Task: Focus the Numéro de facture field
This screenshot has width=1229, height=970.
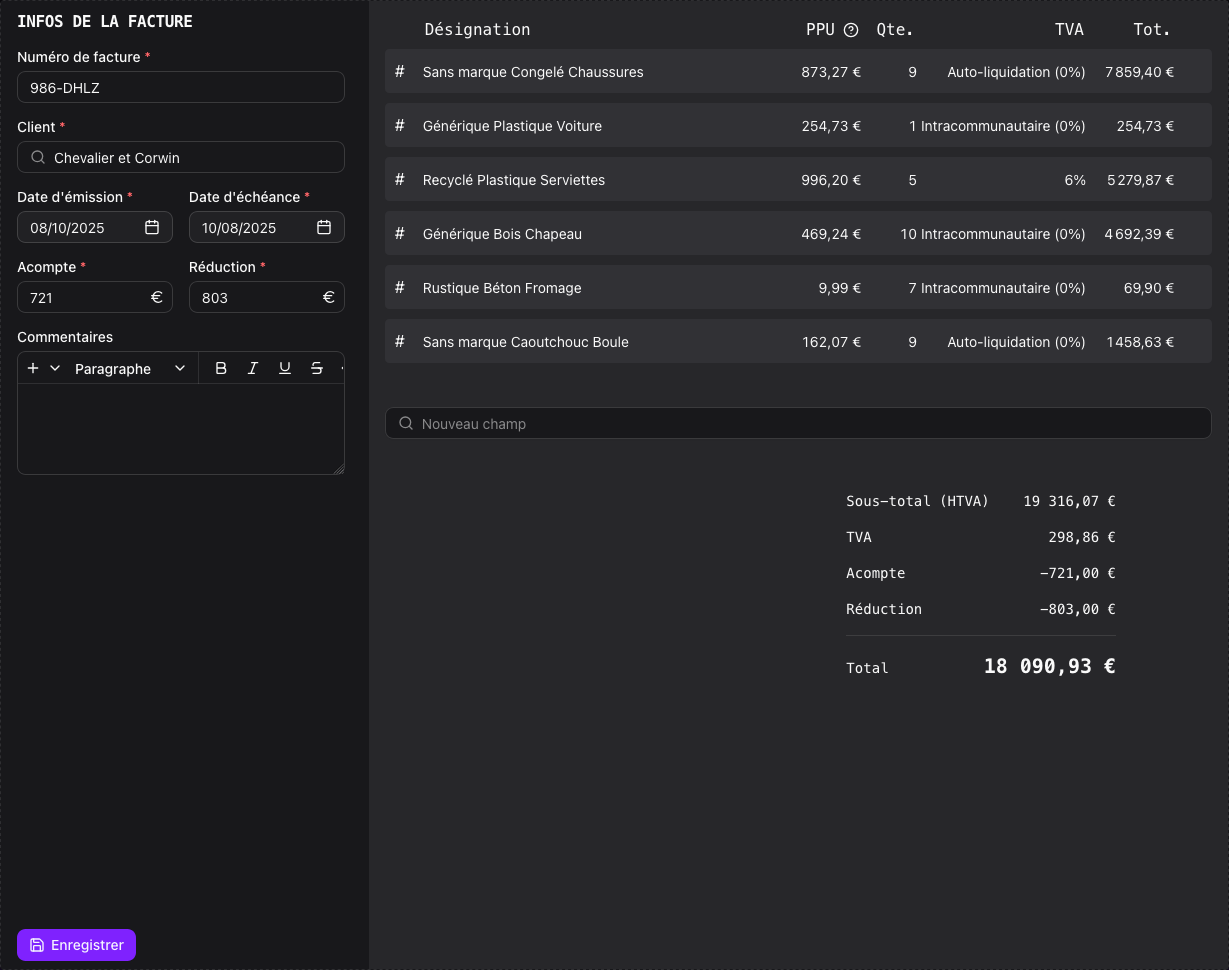Action: [181, 87]
